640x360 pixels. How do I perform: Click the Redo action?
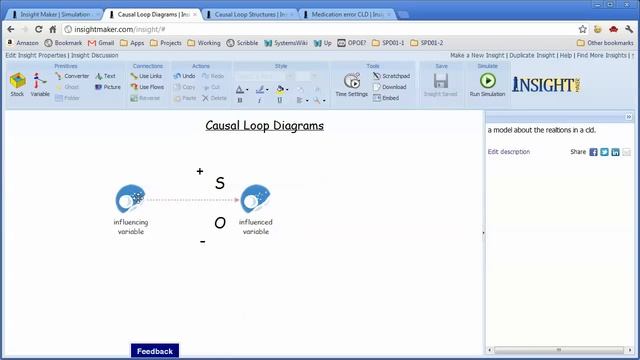pyautogui.click(x=213, y=76)
